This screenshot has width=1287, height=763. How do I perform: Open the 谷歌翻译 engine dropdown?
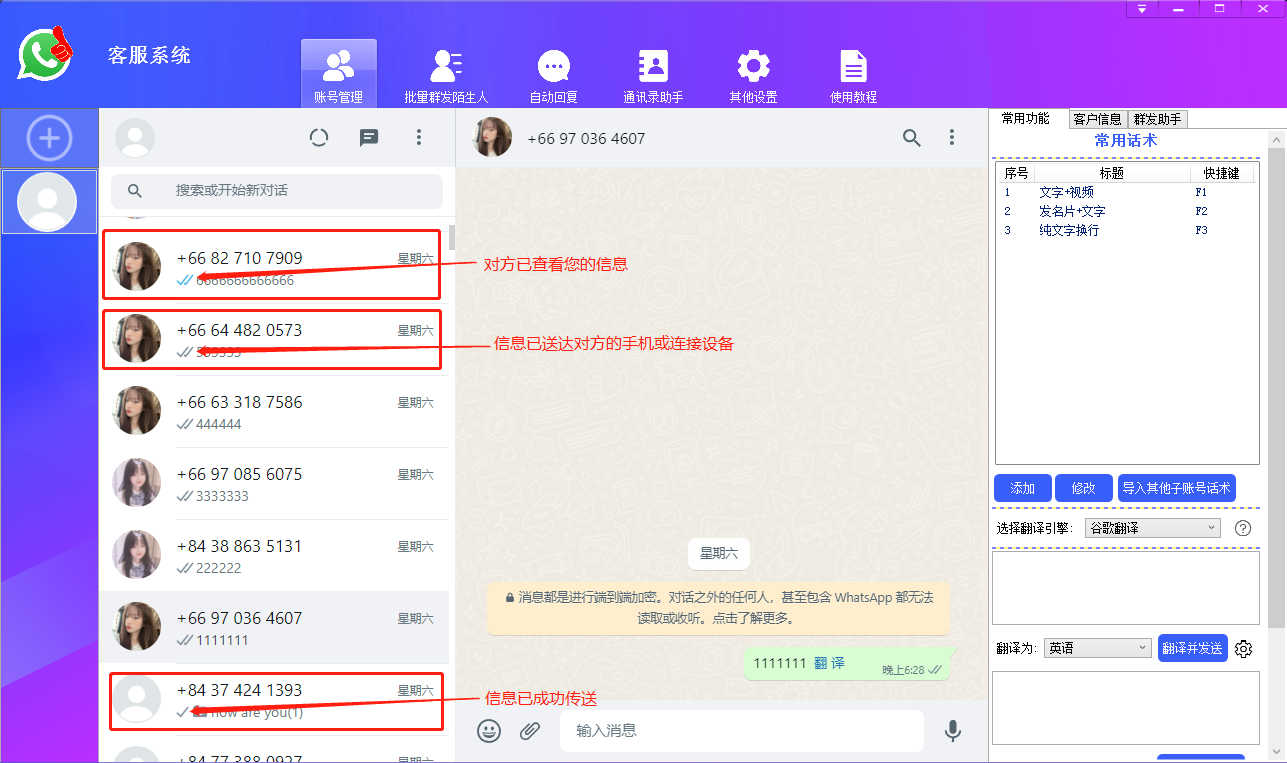1152,528
